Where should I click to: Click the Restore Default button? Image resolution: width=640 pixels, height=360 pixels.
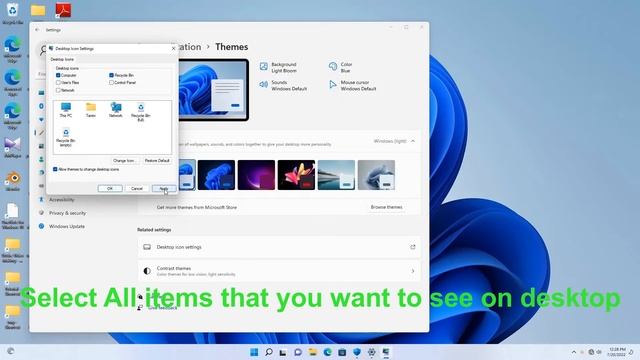pos(157,160)
